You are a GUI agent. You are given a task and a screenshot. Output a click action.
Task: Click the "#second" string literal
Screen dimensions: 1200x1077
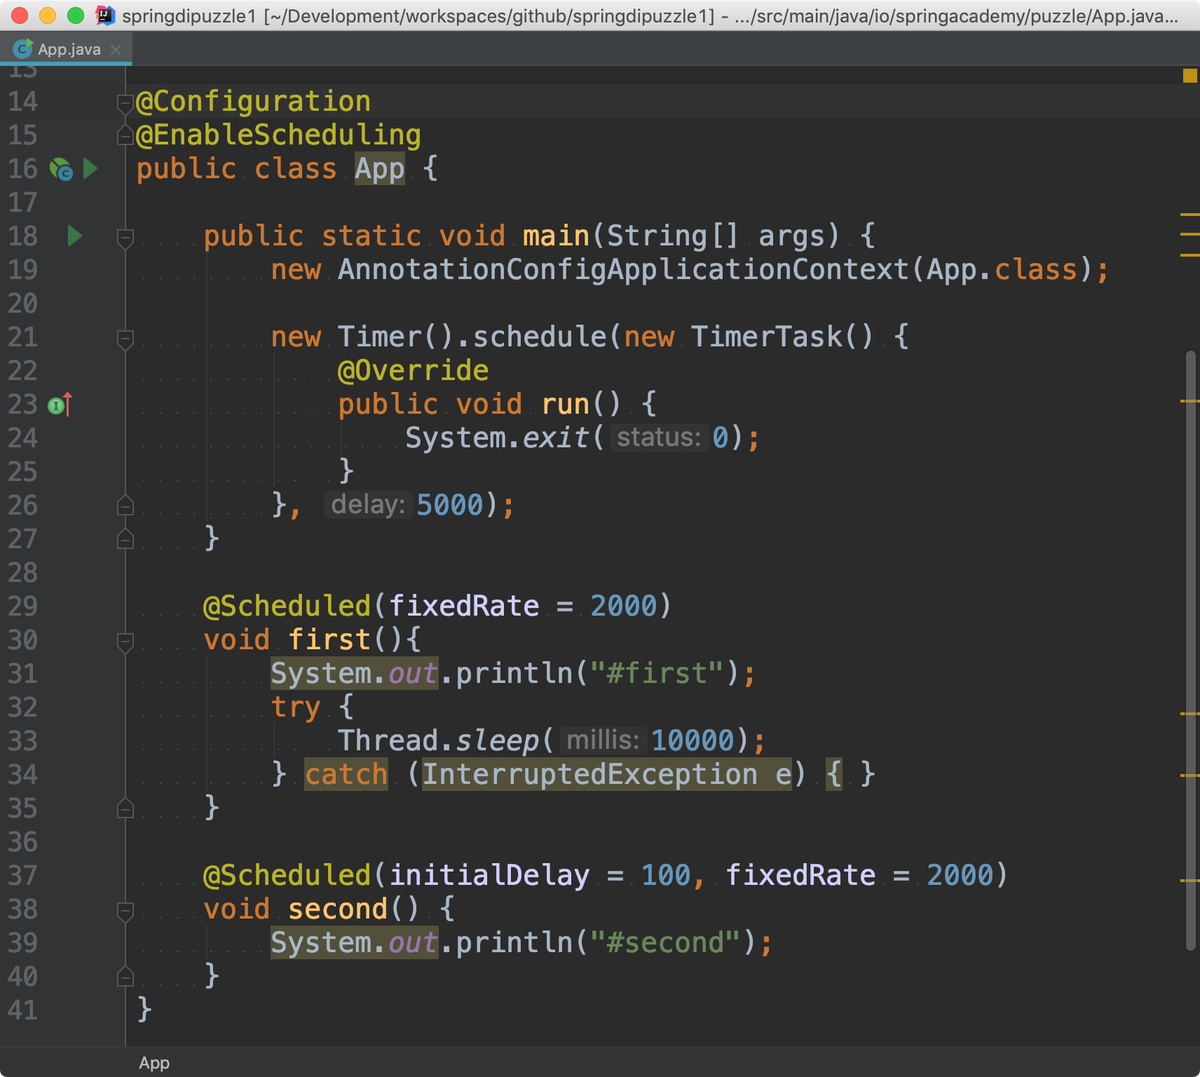point(665,942)
